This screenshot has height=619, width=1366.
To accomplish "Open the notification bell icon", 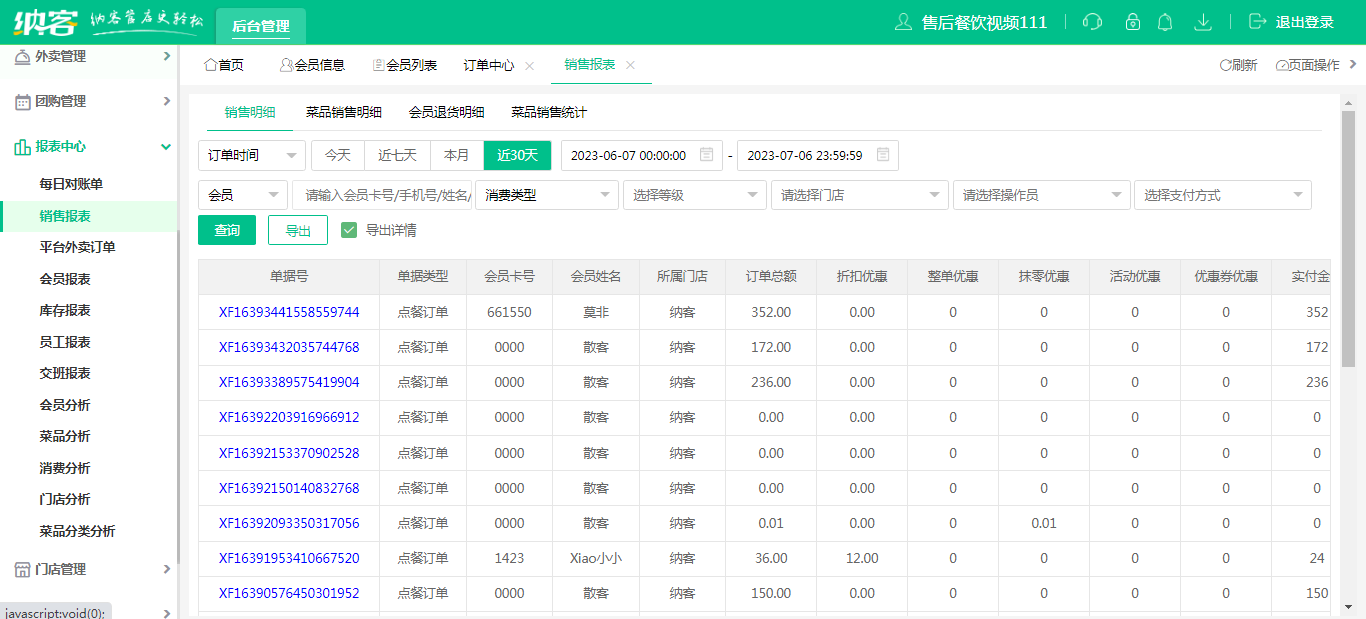I will tap(1165, 22).
